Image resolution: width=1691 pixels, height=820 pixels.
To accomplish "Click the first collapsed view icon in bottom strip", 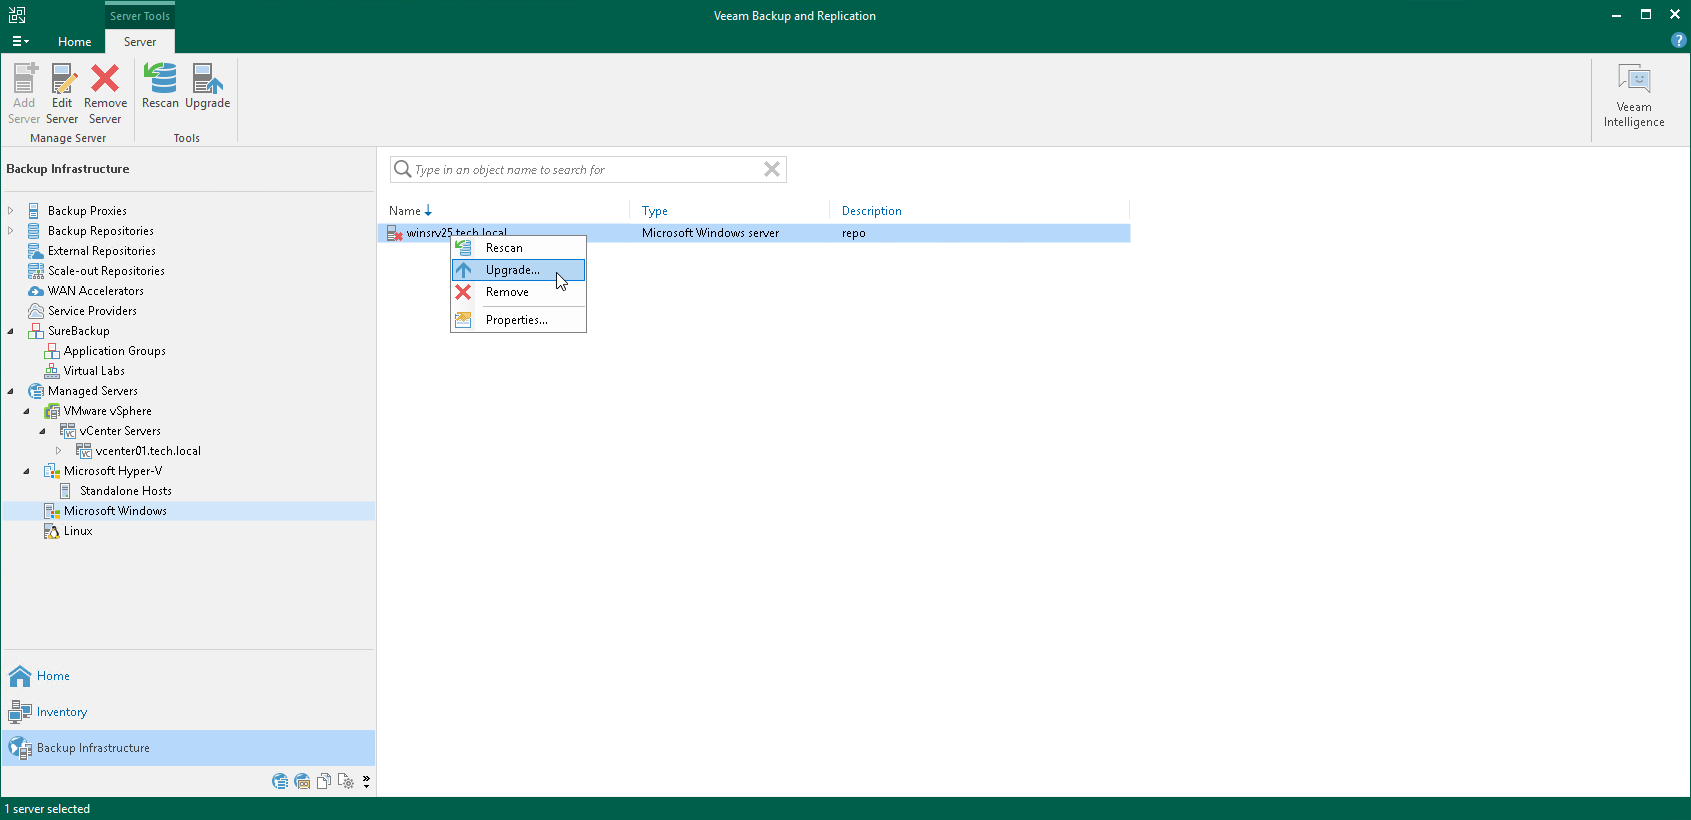I will coord(280,781).
